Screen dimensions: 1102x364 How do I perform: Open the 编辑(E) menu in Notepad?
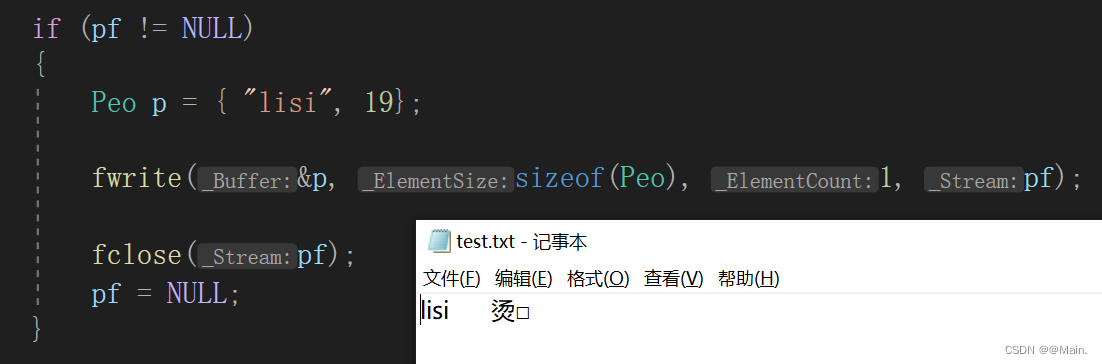(x=524, y=279)
